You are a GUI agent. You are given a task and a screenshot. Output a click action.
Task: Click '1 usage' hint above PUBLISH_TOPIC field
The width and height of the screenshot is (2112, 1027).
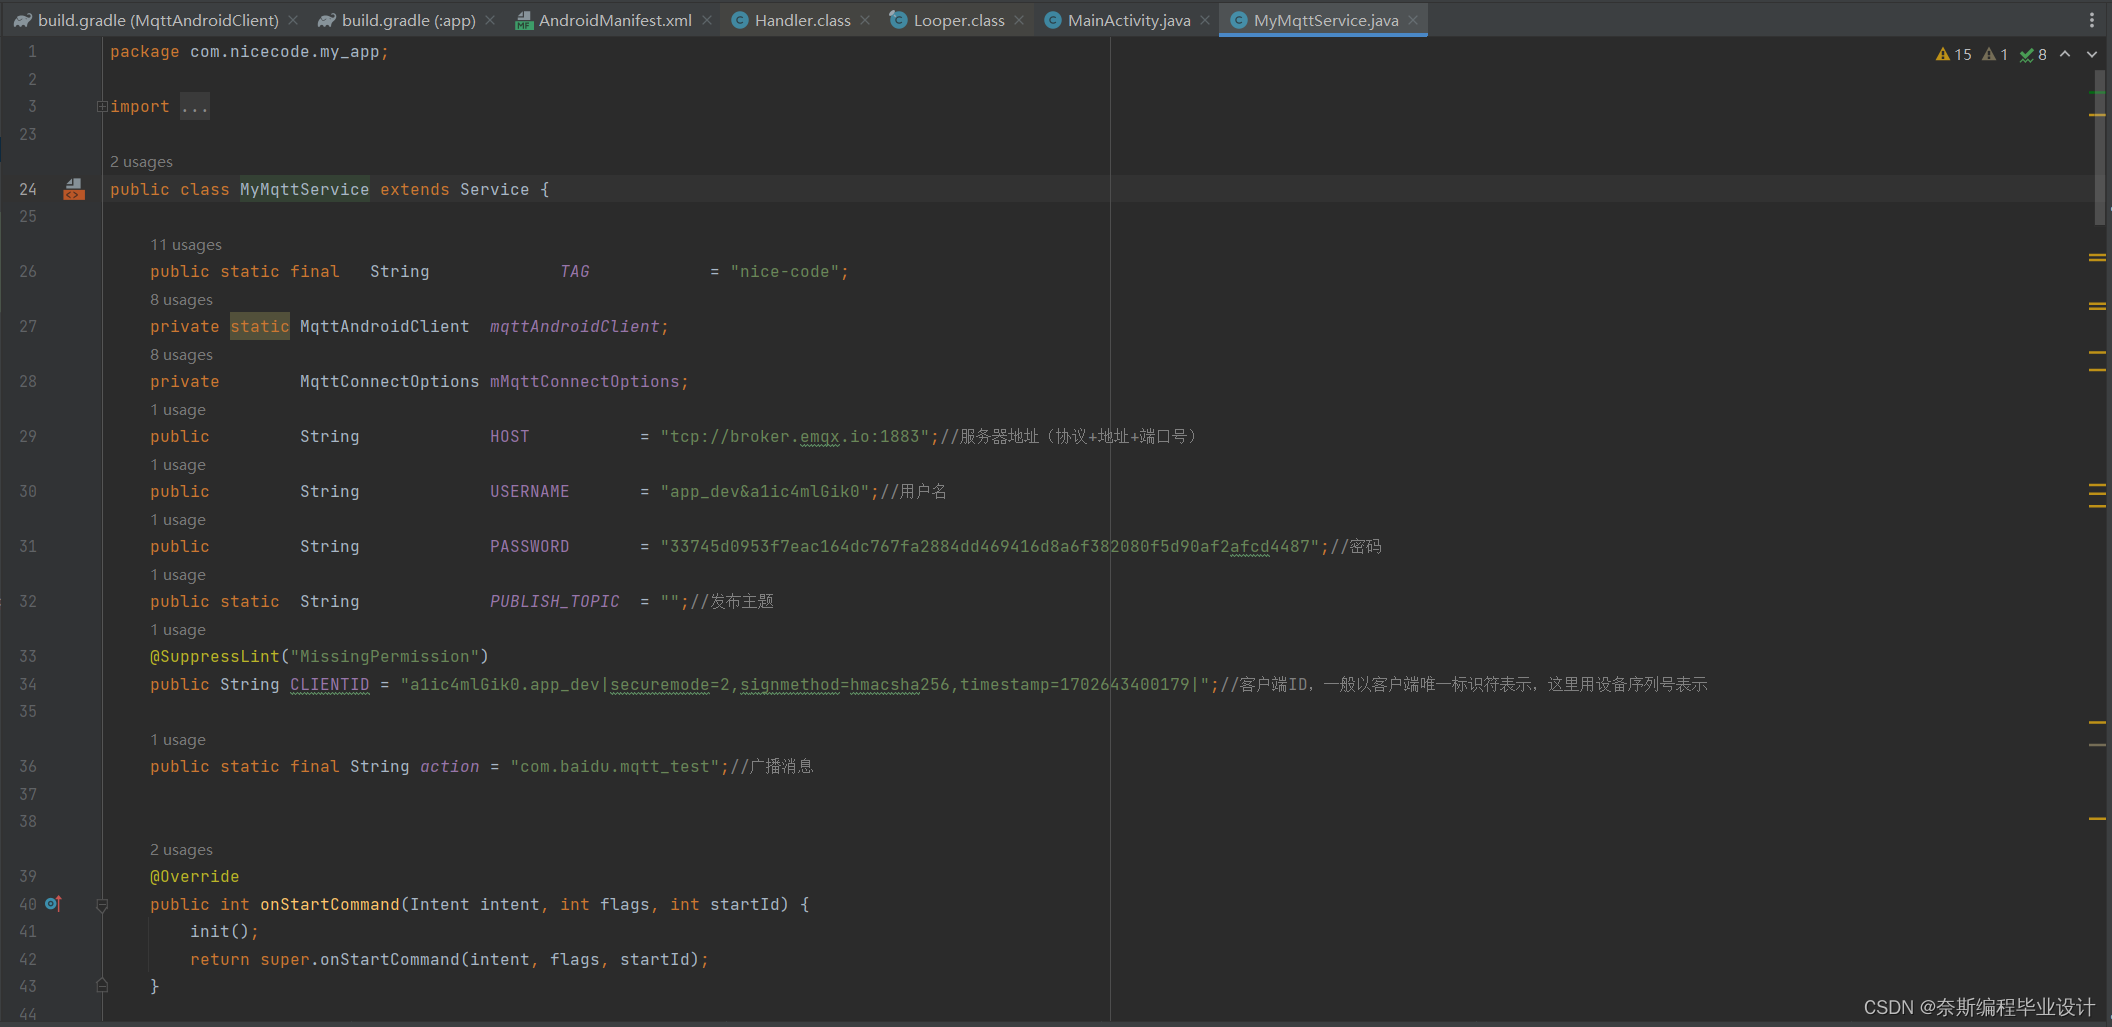(x=178, y=575)
